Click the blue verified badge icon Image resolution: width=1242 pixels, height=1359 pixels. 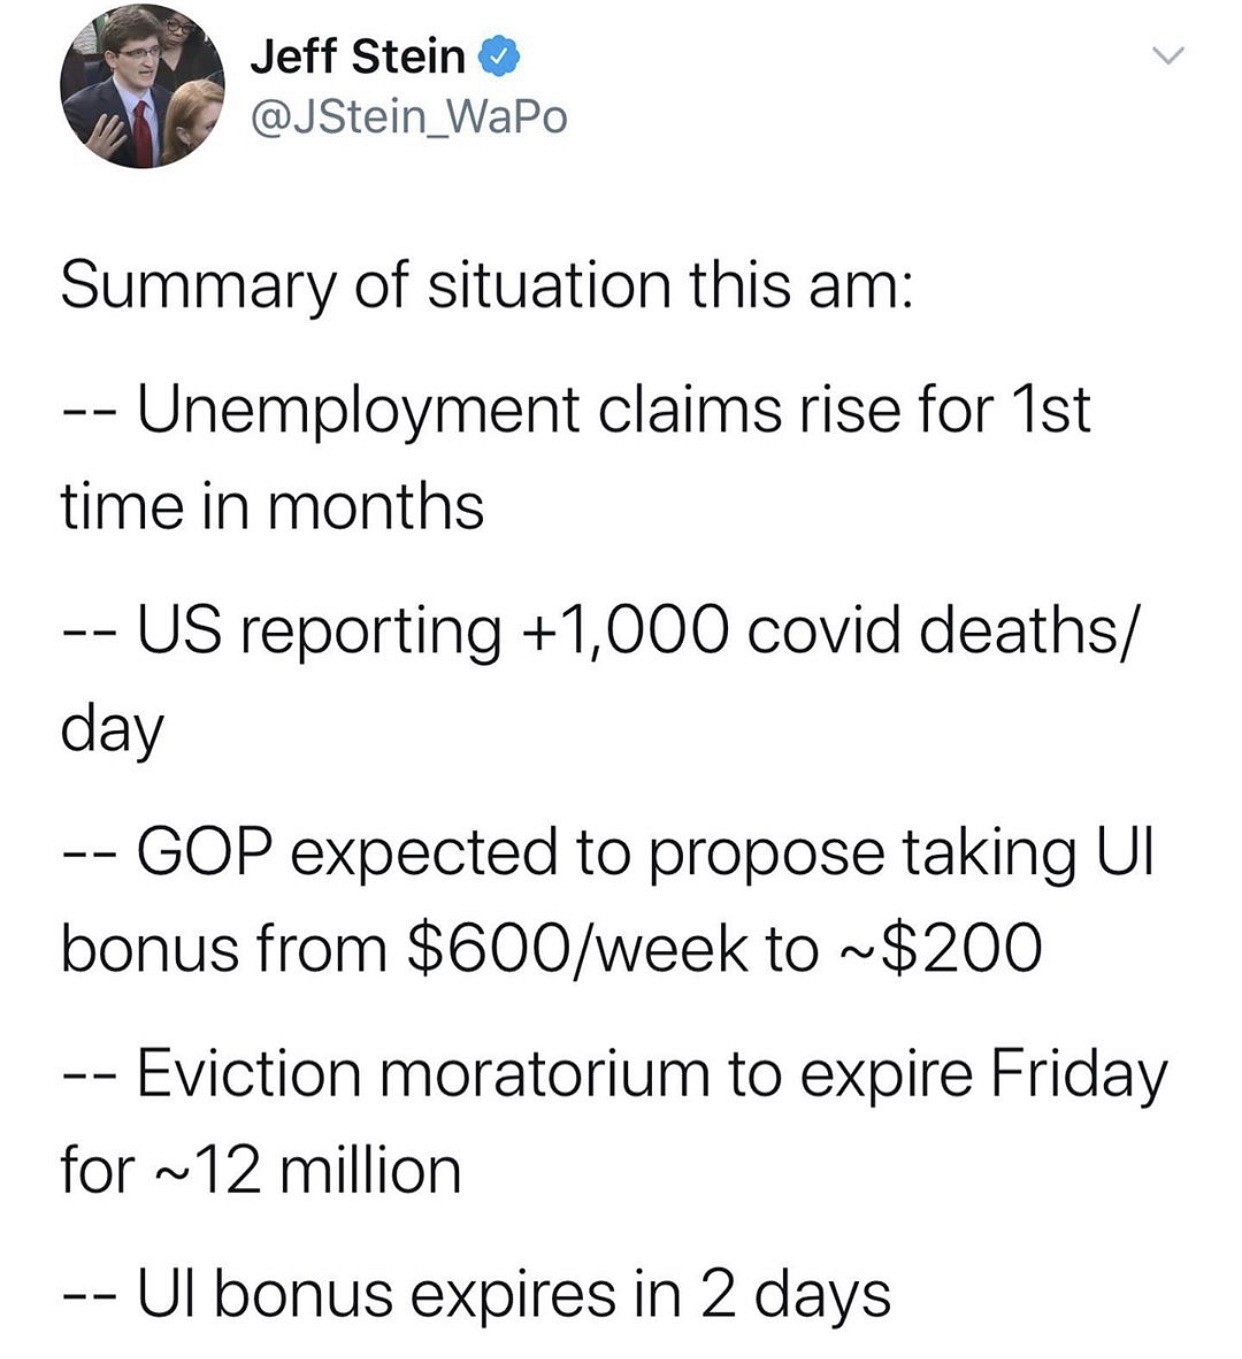click(x=500, y=57)
